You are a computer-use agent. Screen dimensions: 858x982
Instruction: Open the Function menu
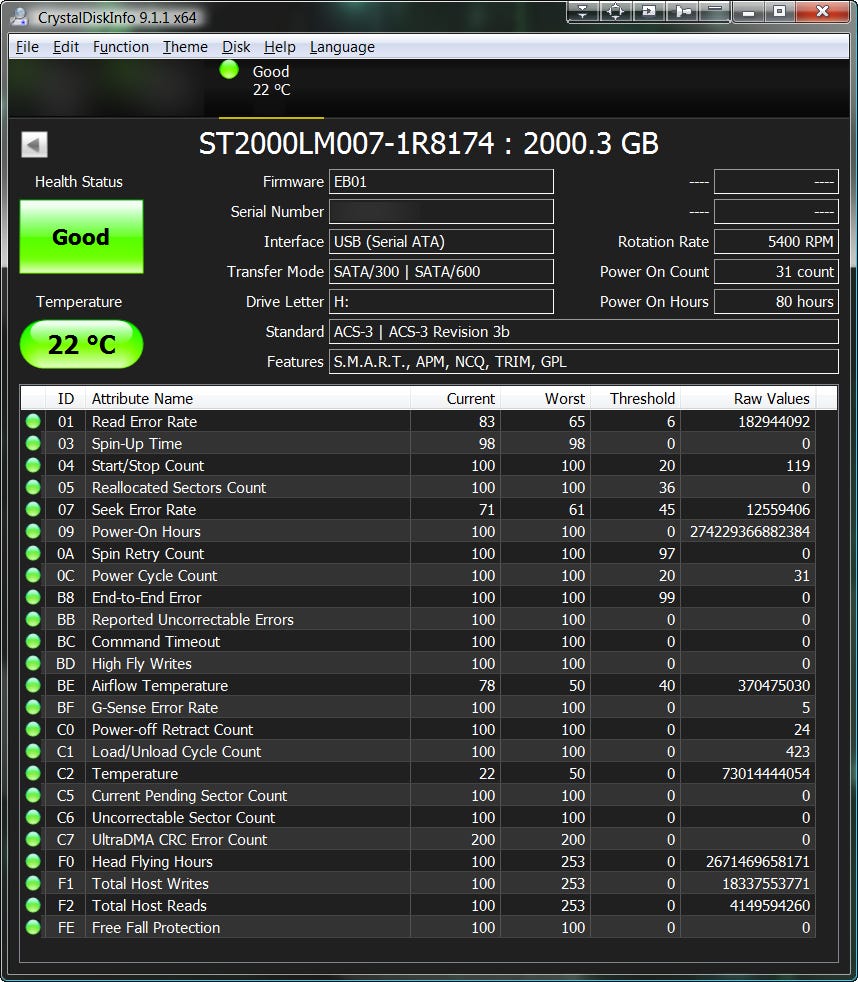[120, 47]
